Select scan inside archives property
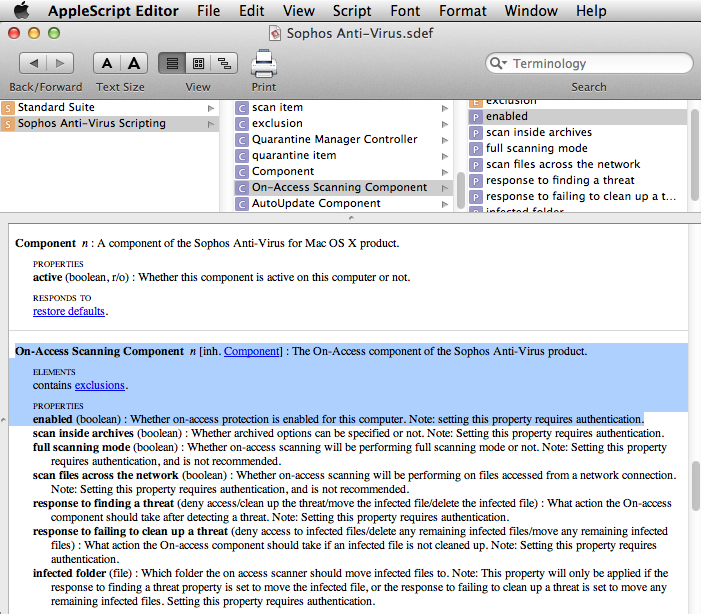This screenshot has width=701, height=614. coord(577,132)
